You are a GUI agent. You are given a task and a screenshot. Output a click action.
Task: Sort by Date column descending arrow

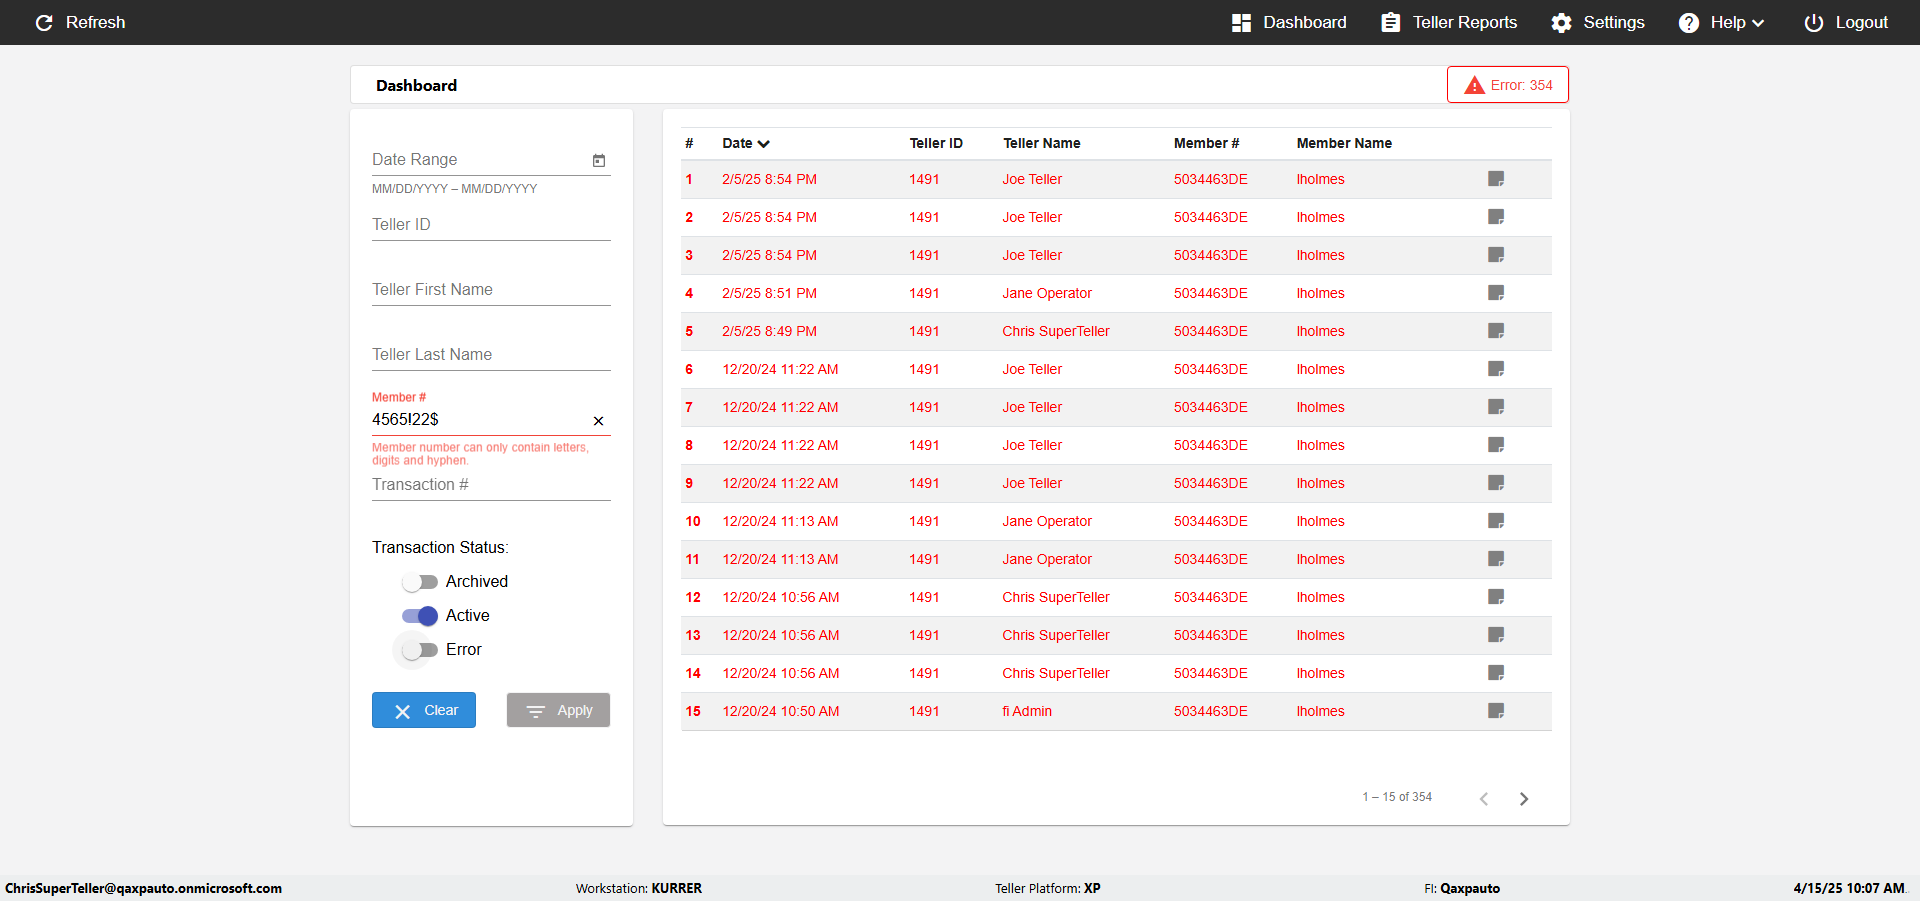764,144
